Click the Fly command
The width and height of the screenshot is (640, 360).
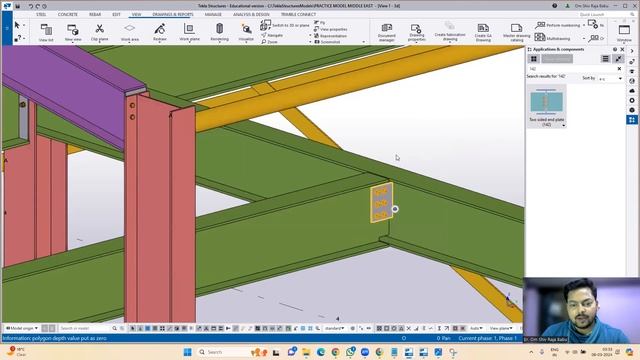[x=320, y=23]
